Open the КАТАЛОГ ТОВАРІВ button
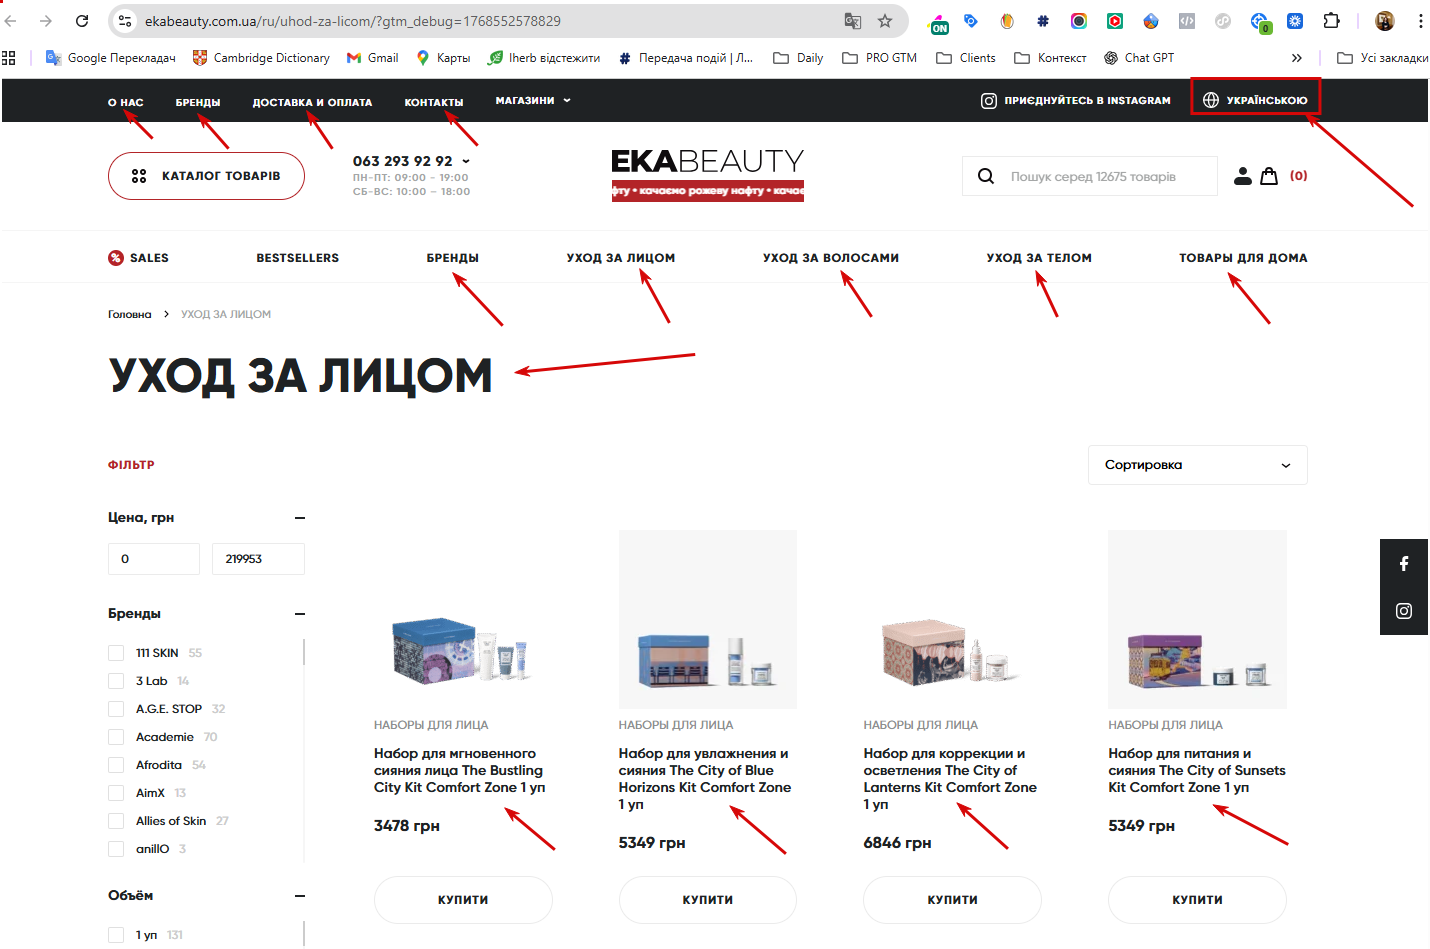1430x949 pixels. pyautogui.click(x=206, y=176)
